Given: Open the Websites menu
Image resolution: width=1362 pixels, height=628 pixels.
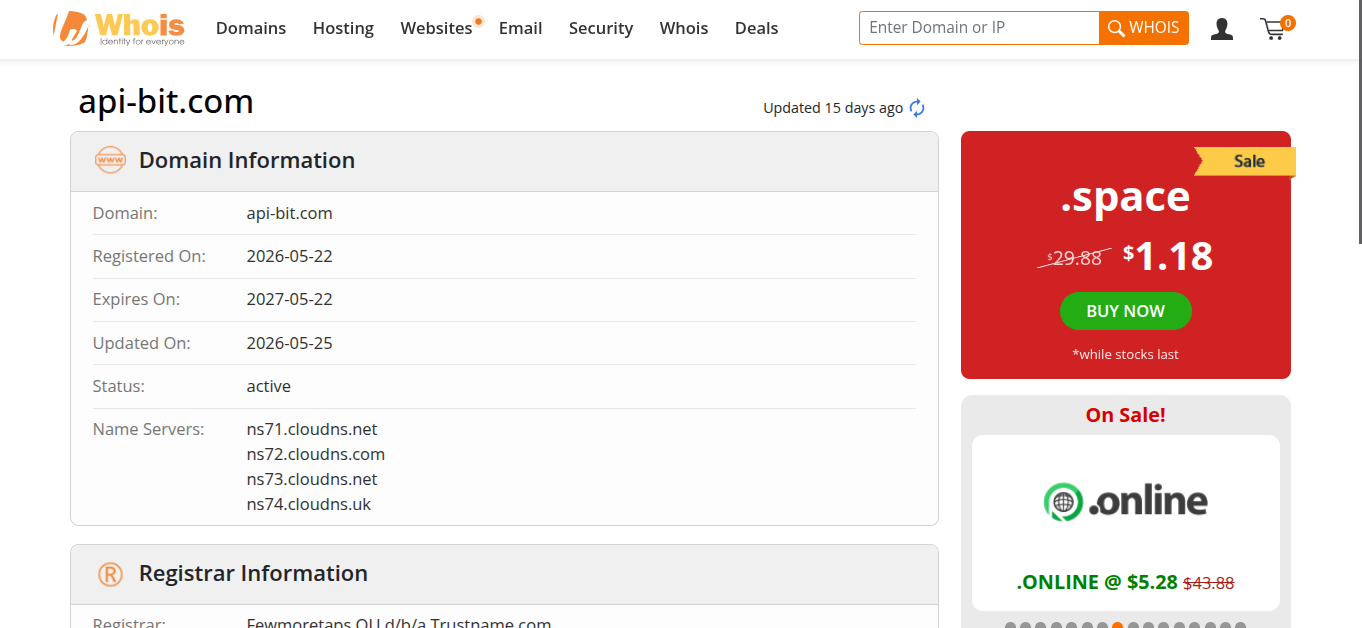Looking at the screenshot, I should point(436,28).
